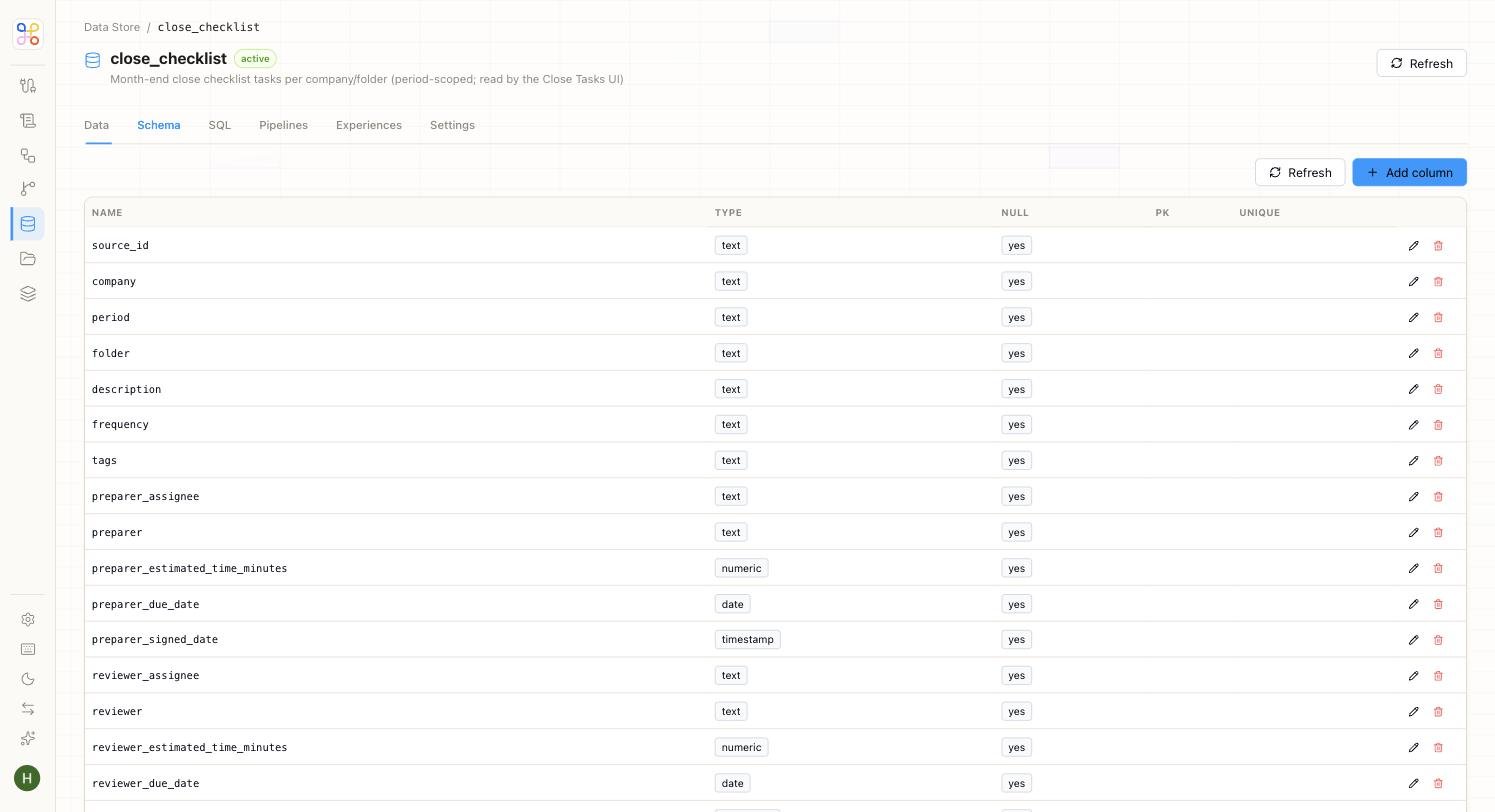Screen dimensions: 1495x812
Task: Click the description column name
Action: click(x=126, y=389)
